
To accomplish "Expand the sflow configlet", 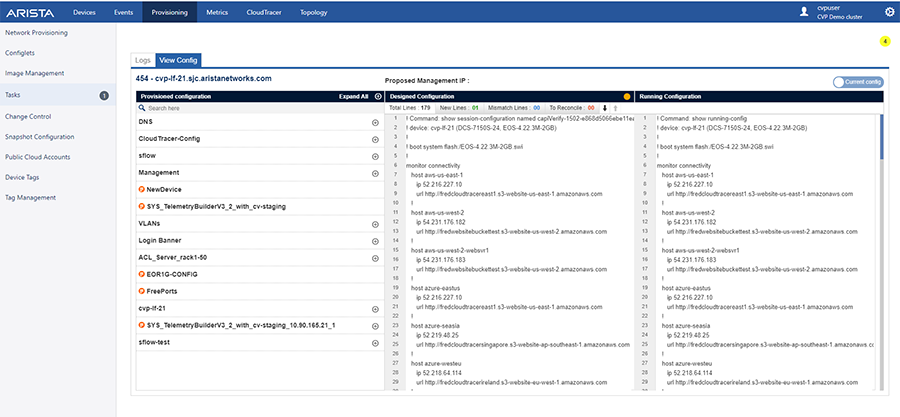I will coord(375,157).
